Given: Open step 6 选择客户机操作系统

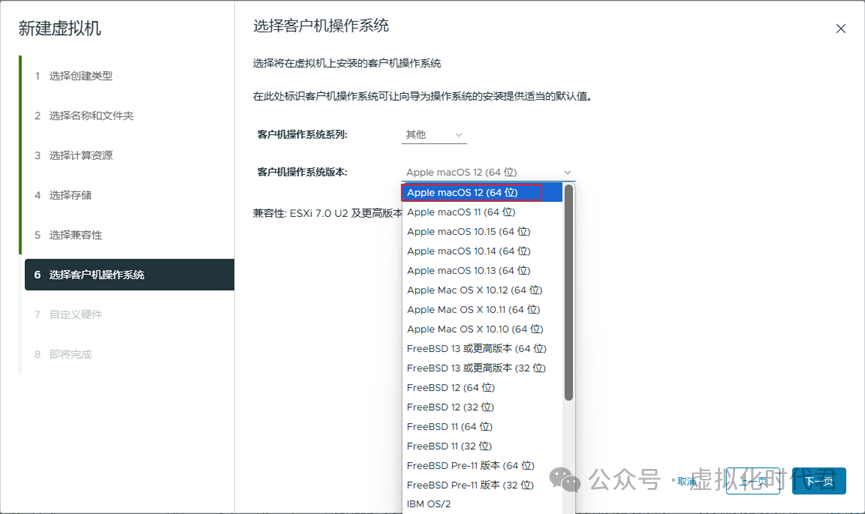Looking at the screenshot, I should pos(130,275).
